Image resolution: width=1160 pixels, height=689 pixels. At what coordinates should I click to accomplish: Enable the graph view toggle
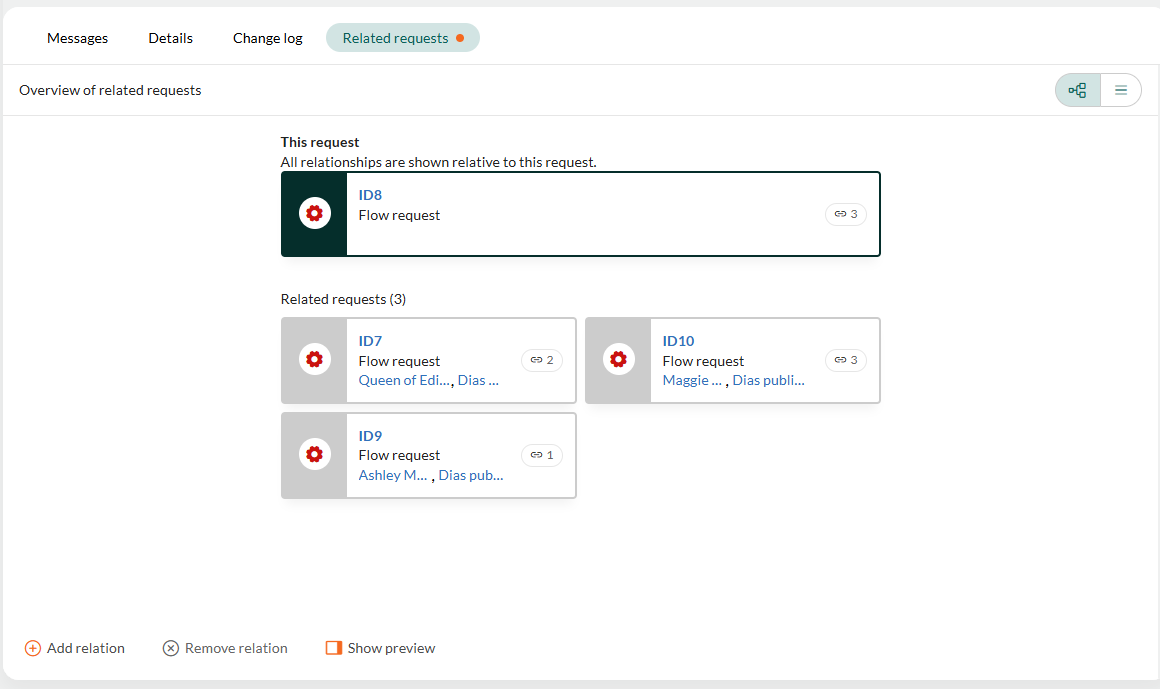(x=1076, y=89)
